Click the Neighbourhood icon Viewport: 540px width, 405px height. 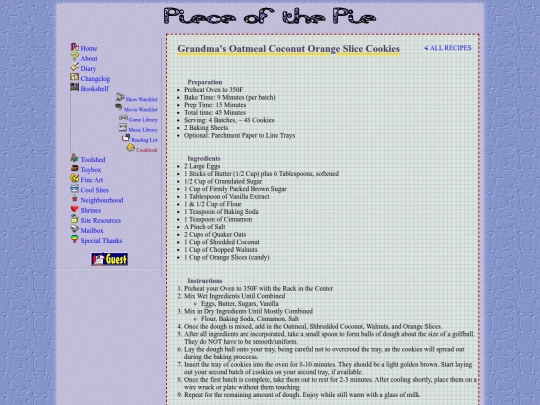pyautogui.click(x=74, y=199)
